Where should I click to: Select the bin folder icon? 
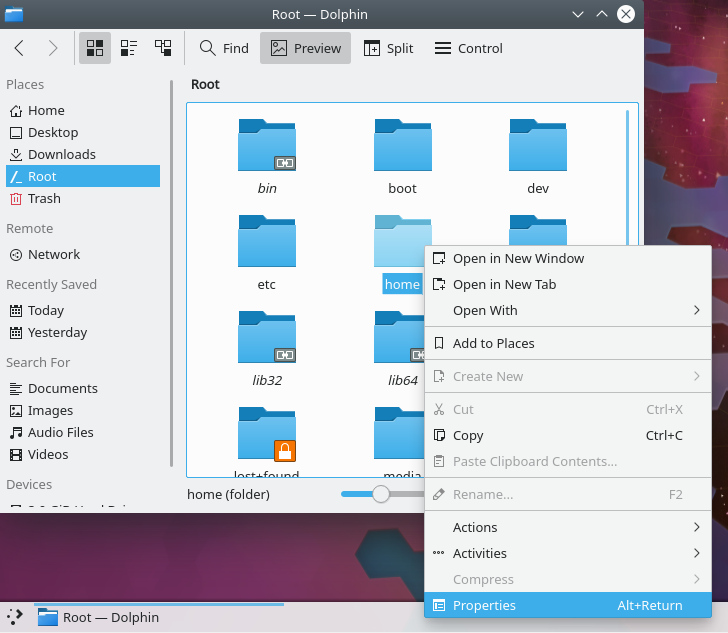coord(267,145)
